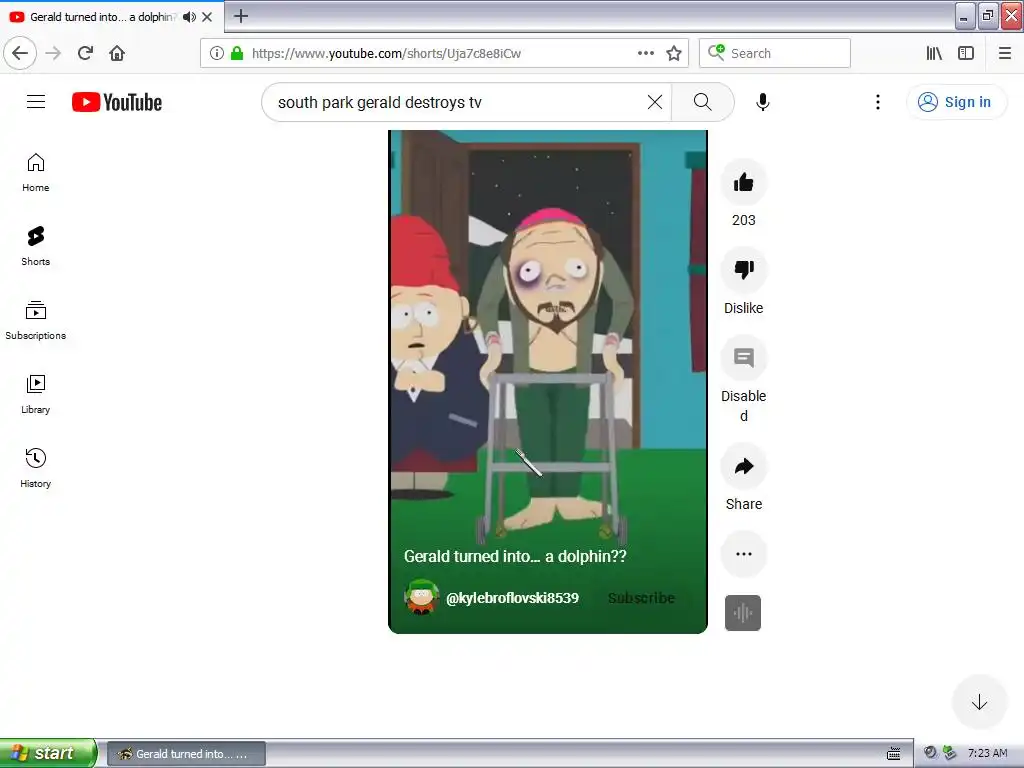Image resolution: width=1024 pixels, height=768 pixels.
Task: Open YouTube settings three-dot menu near Sign in
Action: pos(878,102)
